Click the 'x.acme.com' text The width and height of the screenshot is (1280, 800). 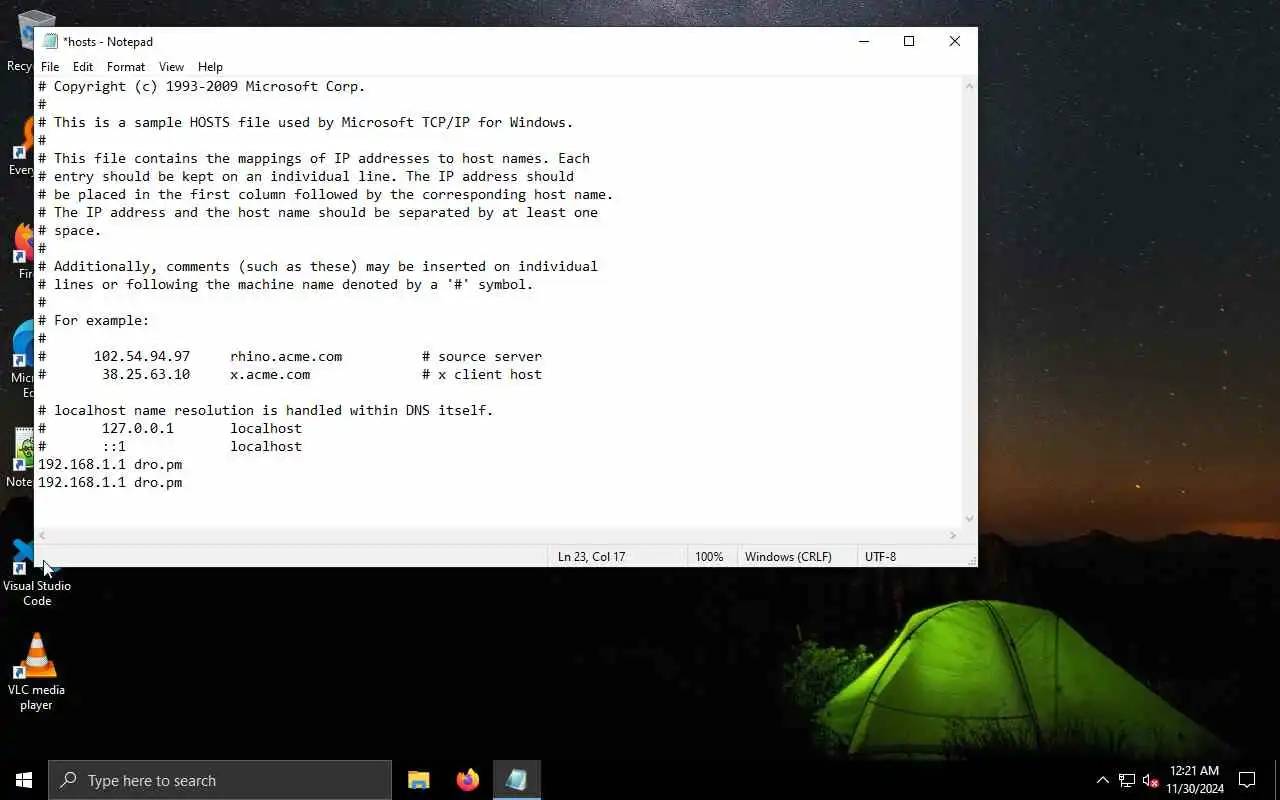pos(270,374)
